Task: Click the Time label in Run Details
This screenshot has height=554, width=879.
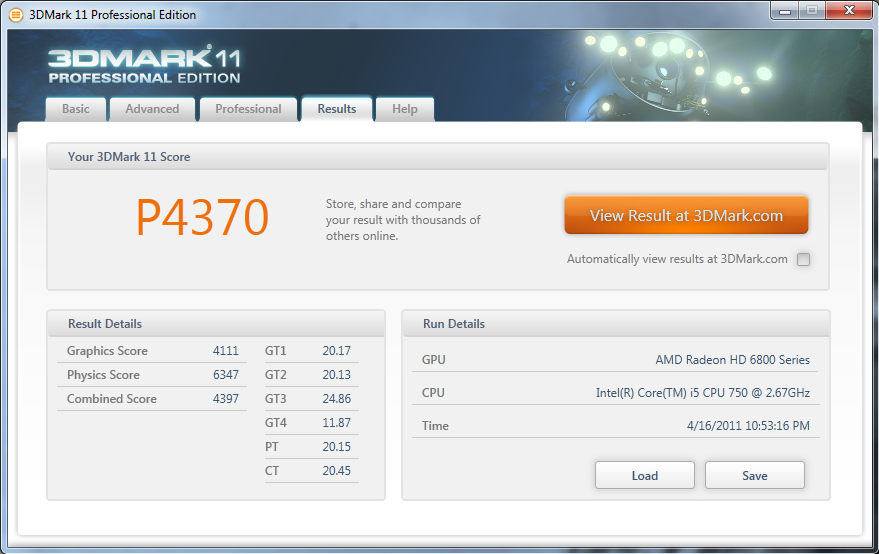Action: pos(435,426)
